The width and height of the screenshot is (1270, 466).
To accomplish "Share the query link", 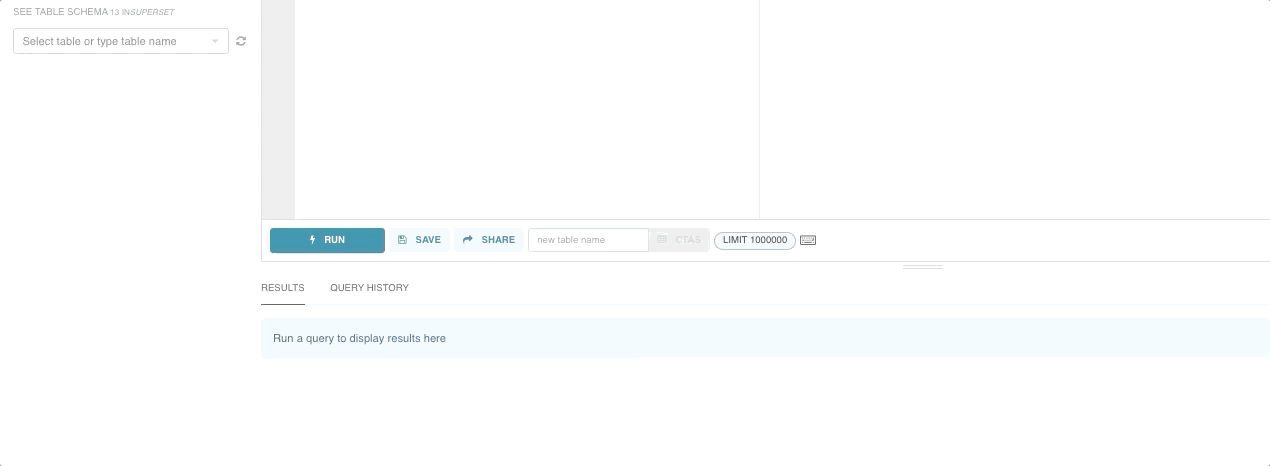I will coord(489,240).
